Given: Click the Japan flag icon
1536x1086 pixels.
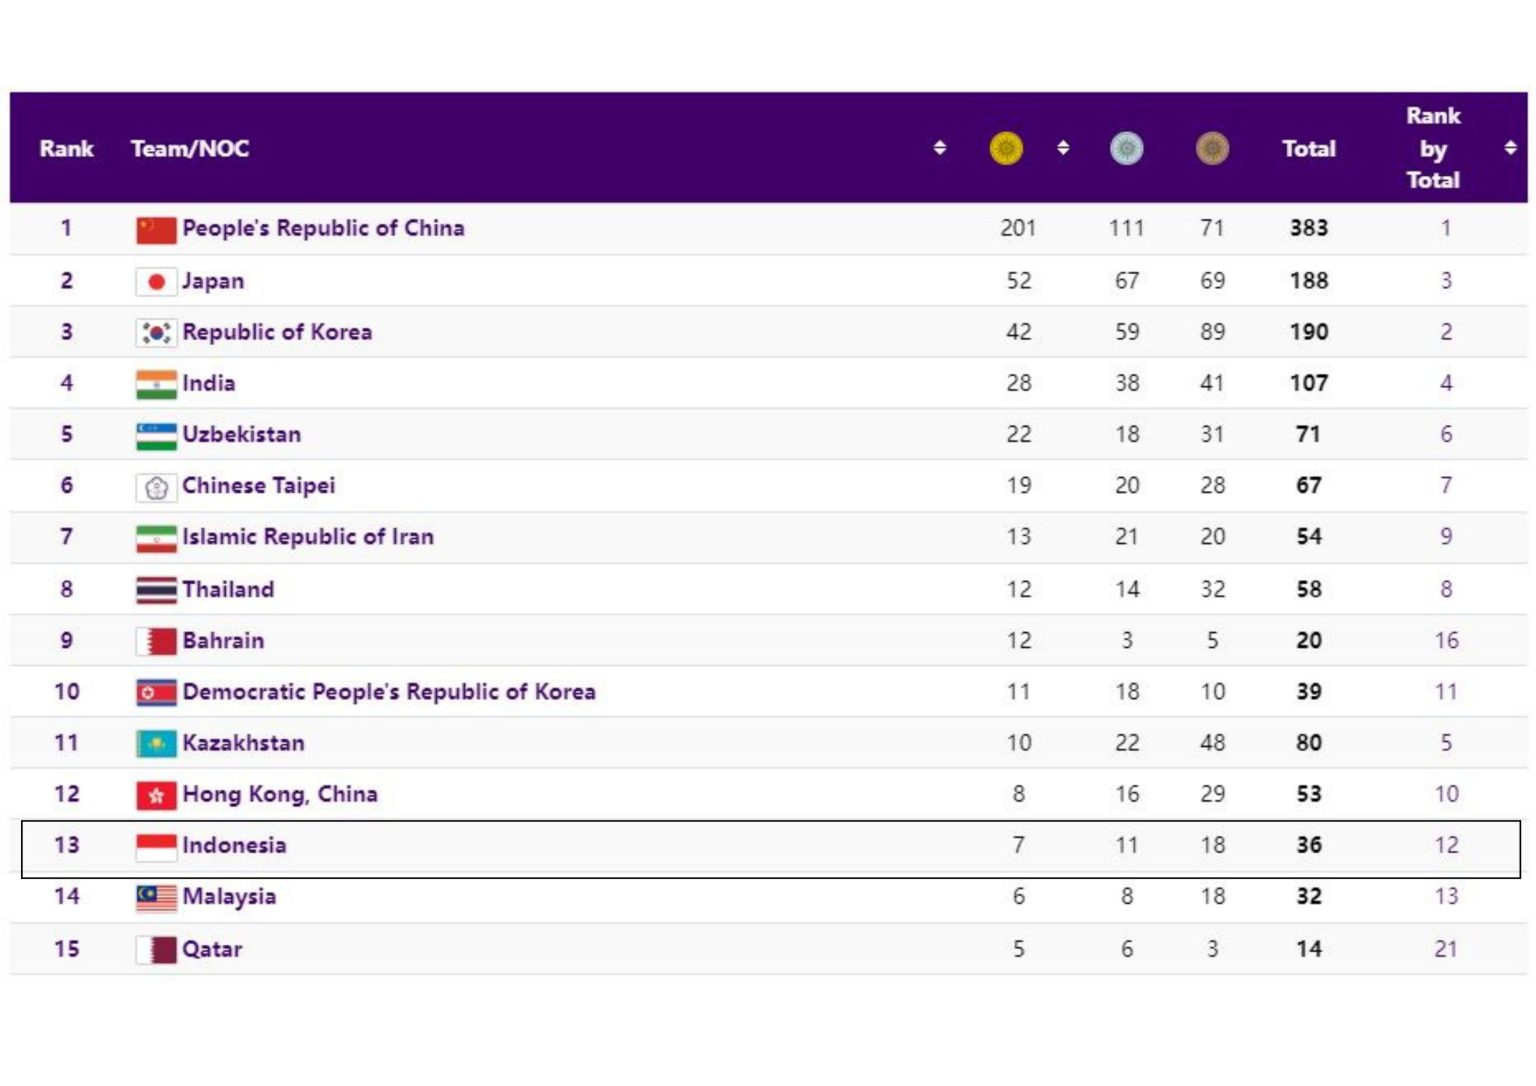Looking at the screenshot, I should [x=156, y=282].
